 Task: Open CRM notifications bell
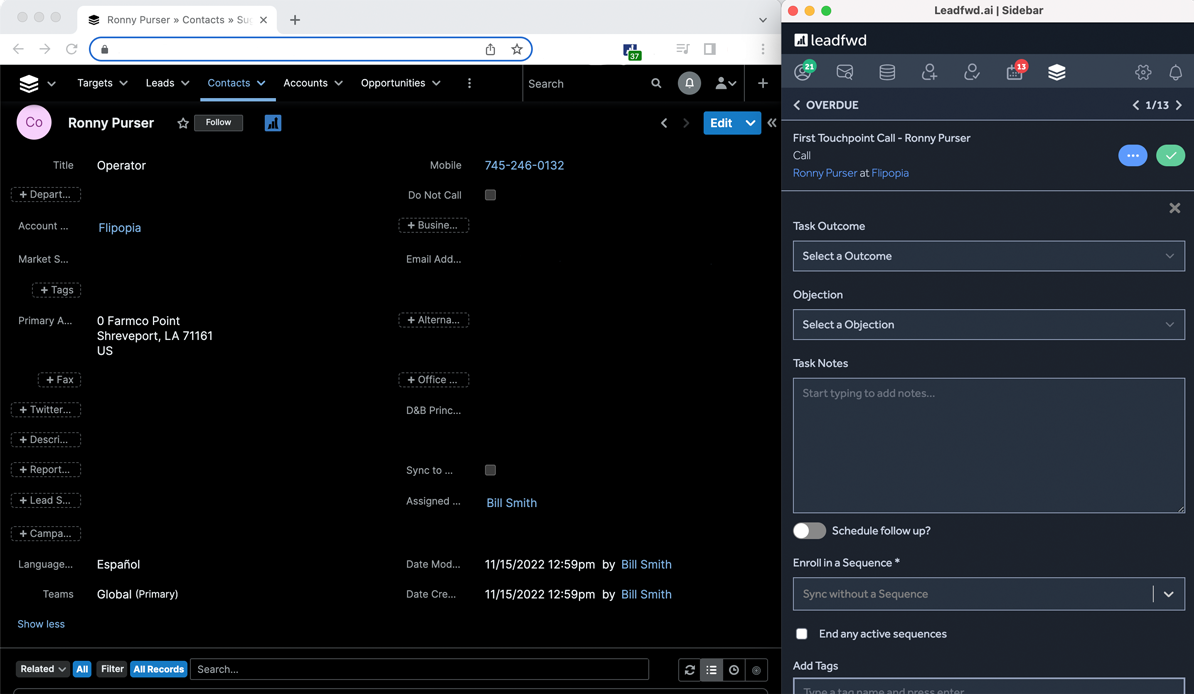point(689,83)
